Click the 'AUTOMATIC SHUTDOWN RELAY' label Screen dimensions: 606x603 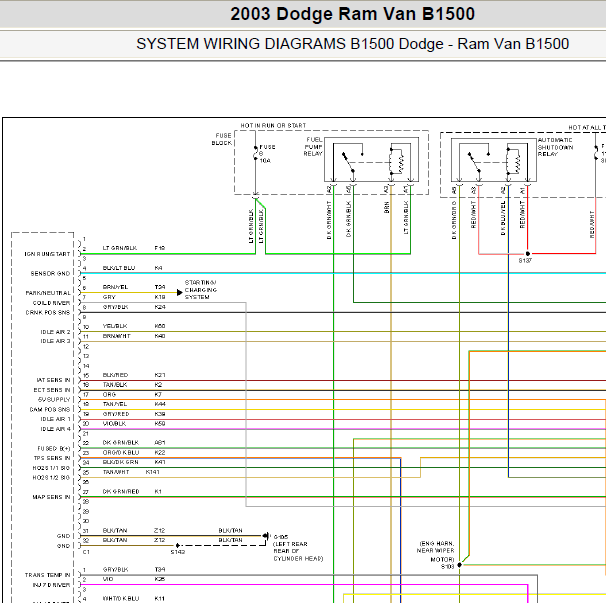[555, 147]
